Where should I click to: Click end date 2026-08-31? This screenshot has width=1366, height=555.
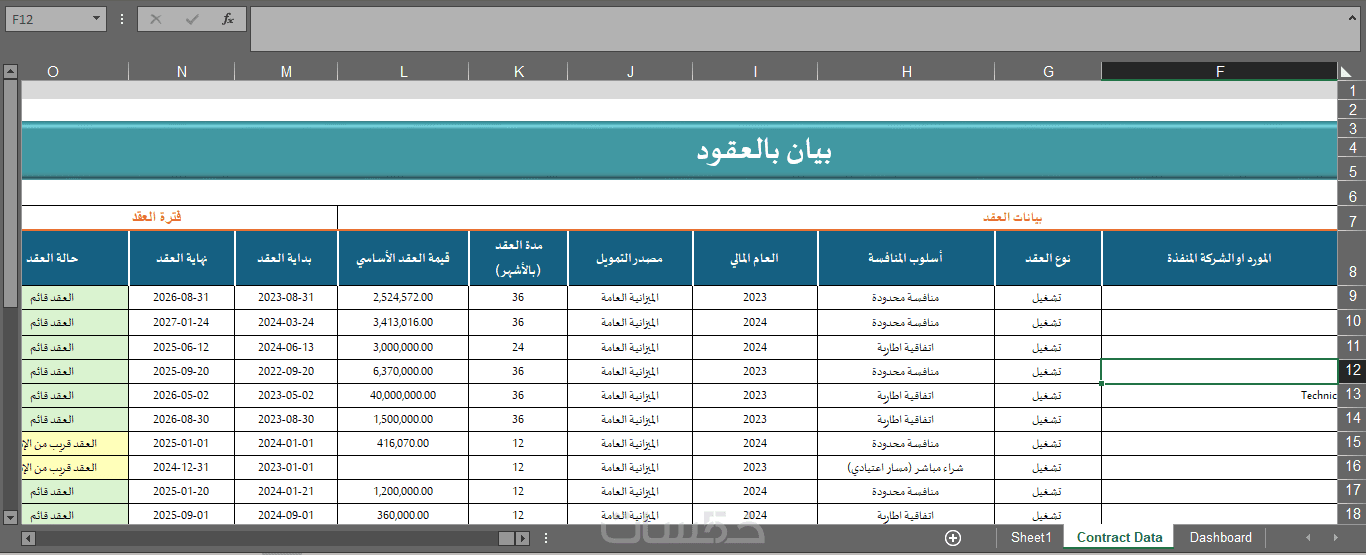[182, 298]
